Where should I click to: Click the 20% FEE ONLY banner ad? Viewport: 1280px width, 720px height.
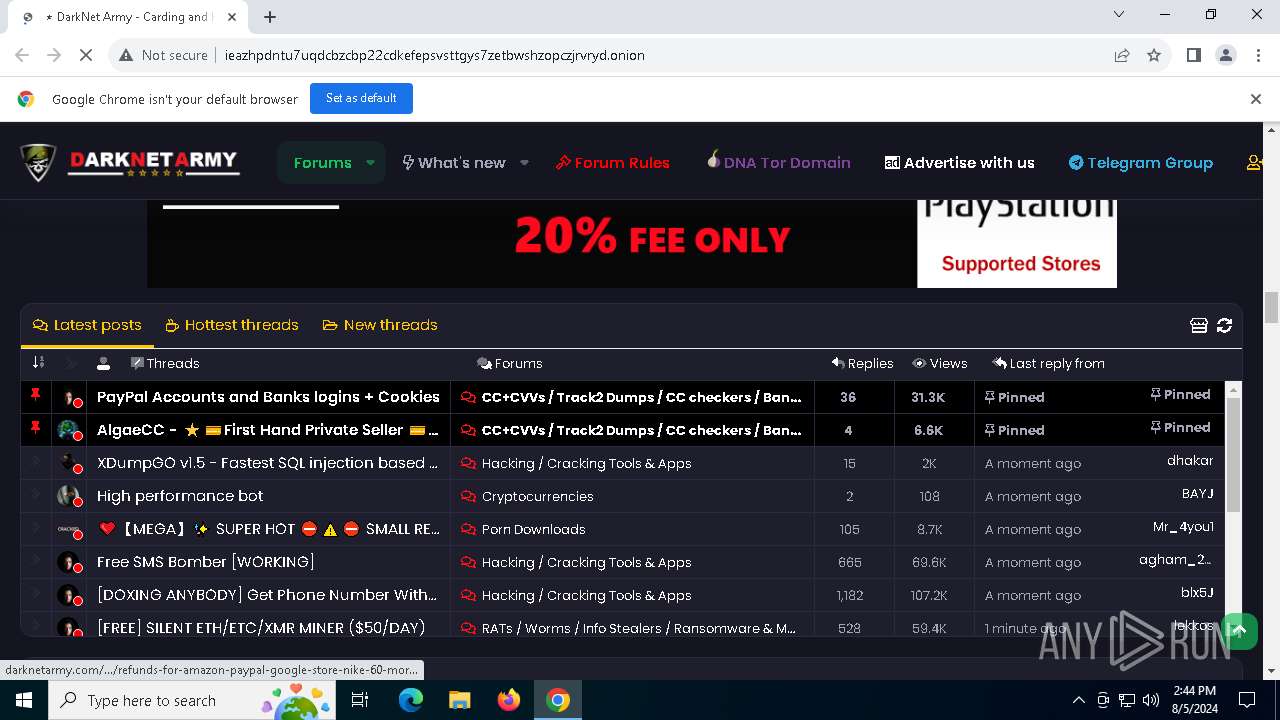pyautogui.click(x=532, y=243)
